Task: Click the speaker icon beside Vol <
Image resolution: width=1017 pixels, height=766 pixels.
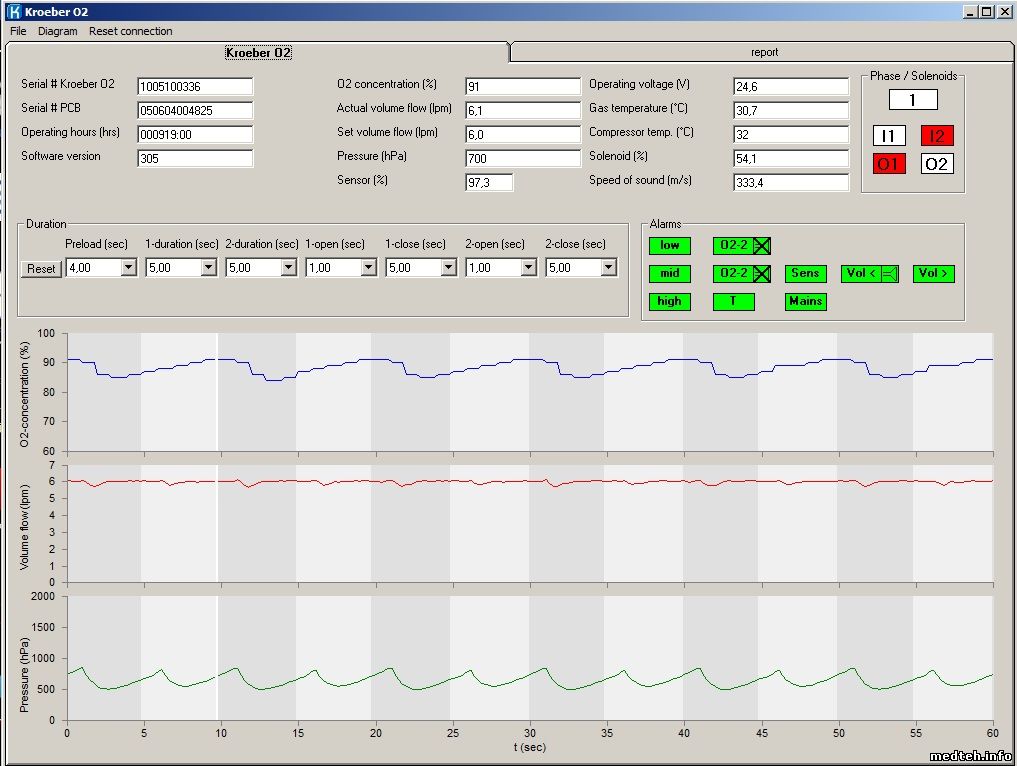Action: (889, 273)
